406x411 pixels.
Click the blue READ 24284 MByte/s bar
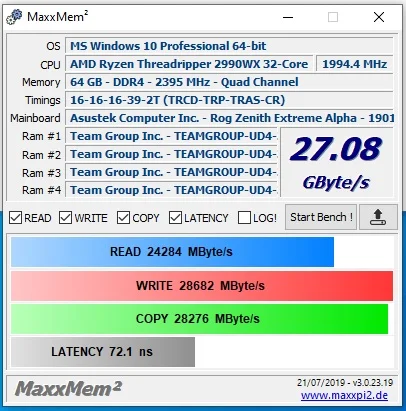click(172, 252)
